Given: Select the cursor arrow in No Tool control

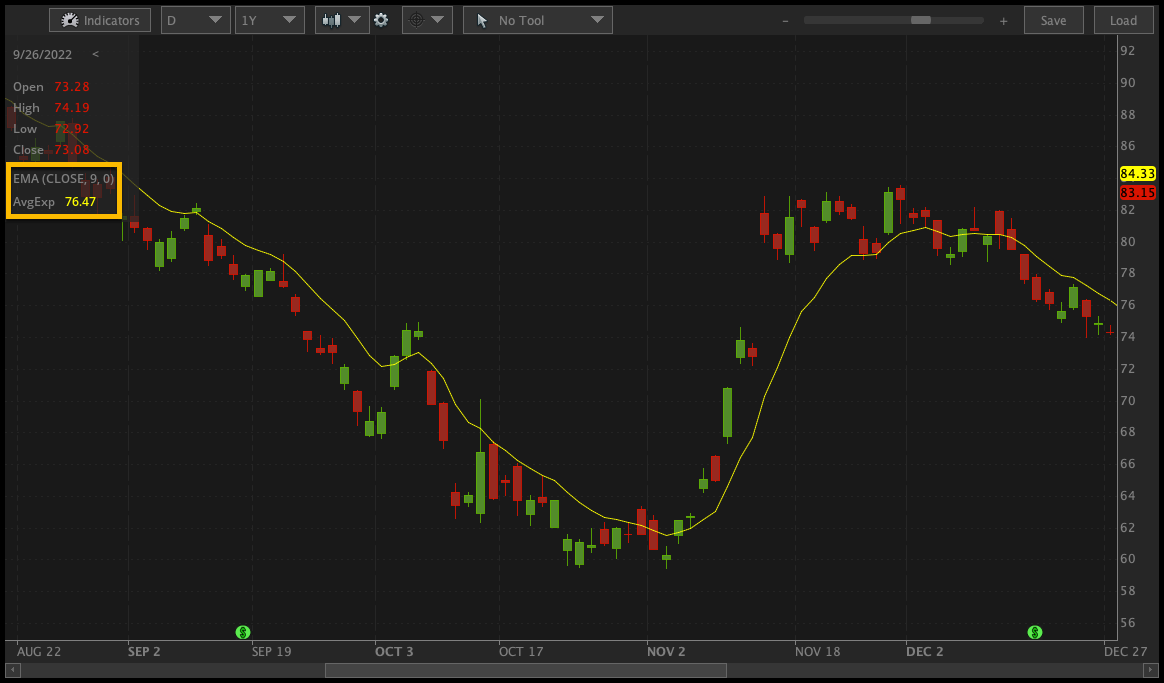Looking at the screenshot, I should pyautogui.click(x=482, y=19).
